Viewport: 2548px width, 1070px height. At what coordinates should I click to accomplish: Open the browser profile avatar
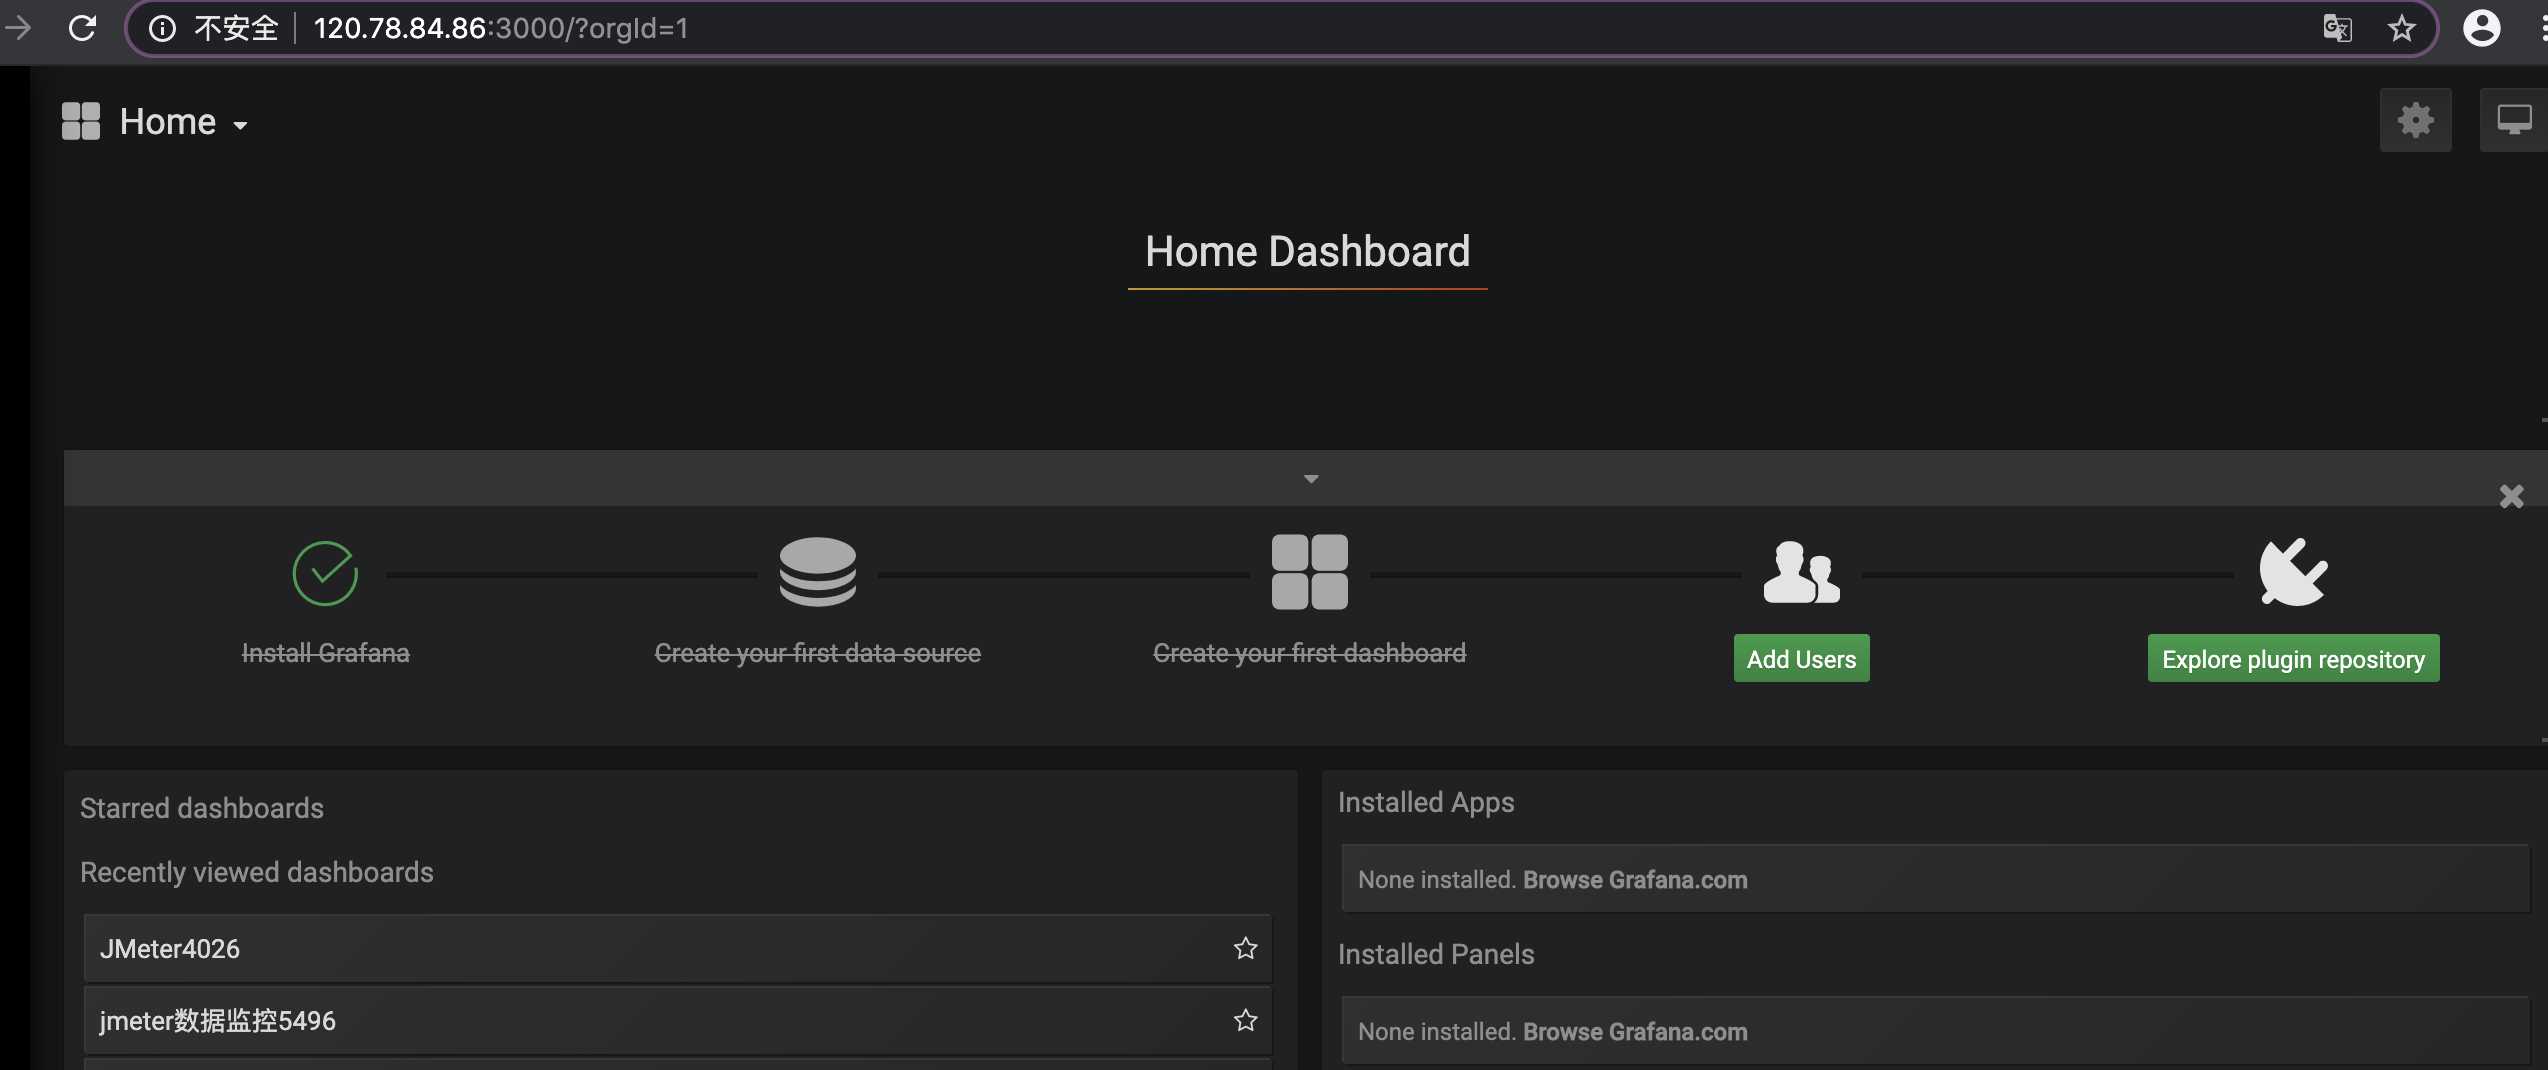click(x=2482, y=28)
